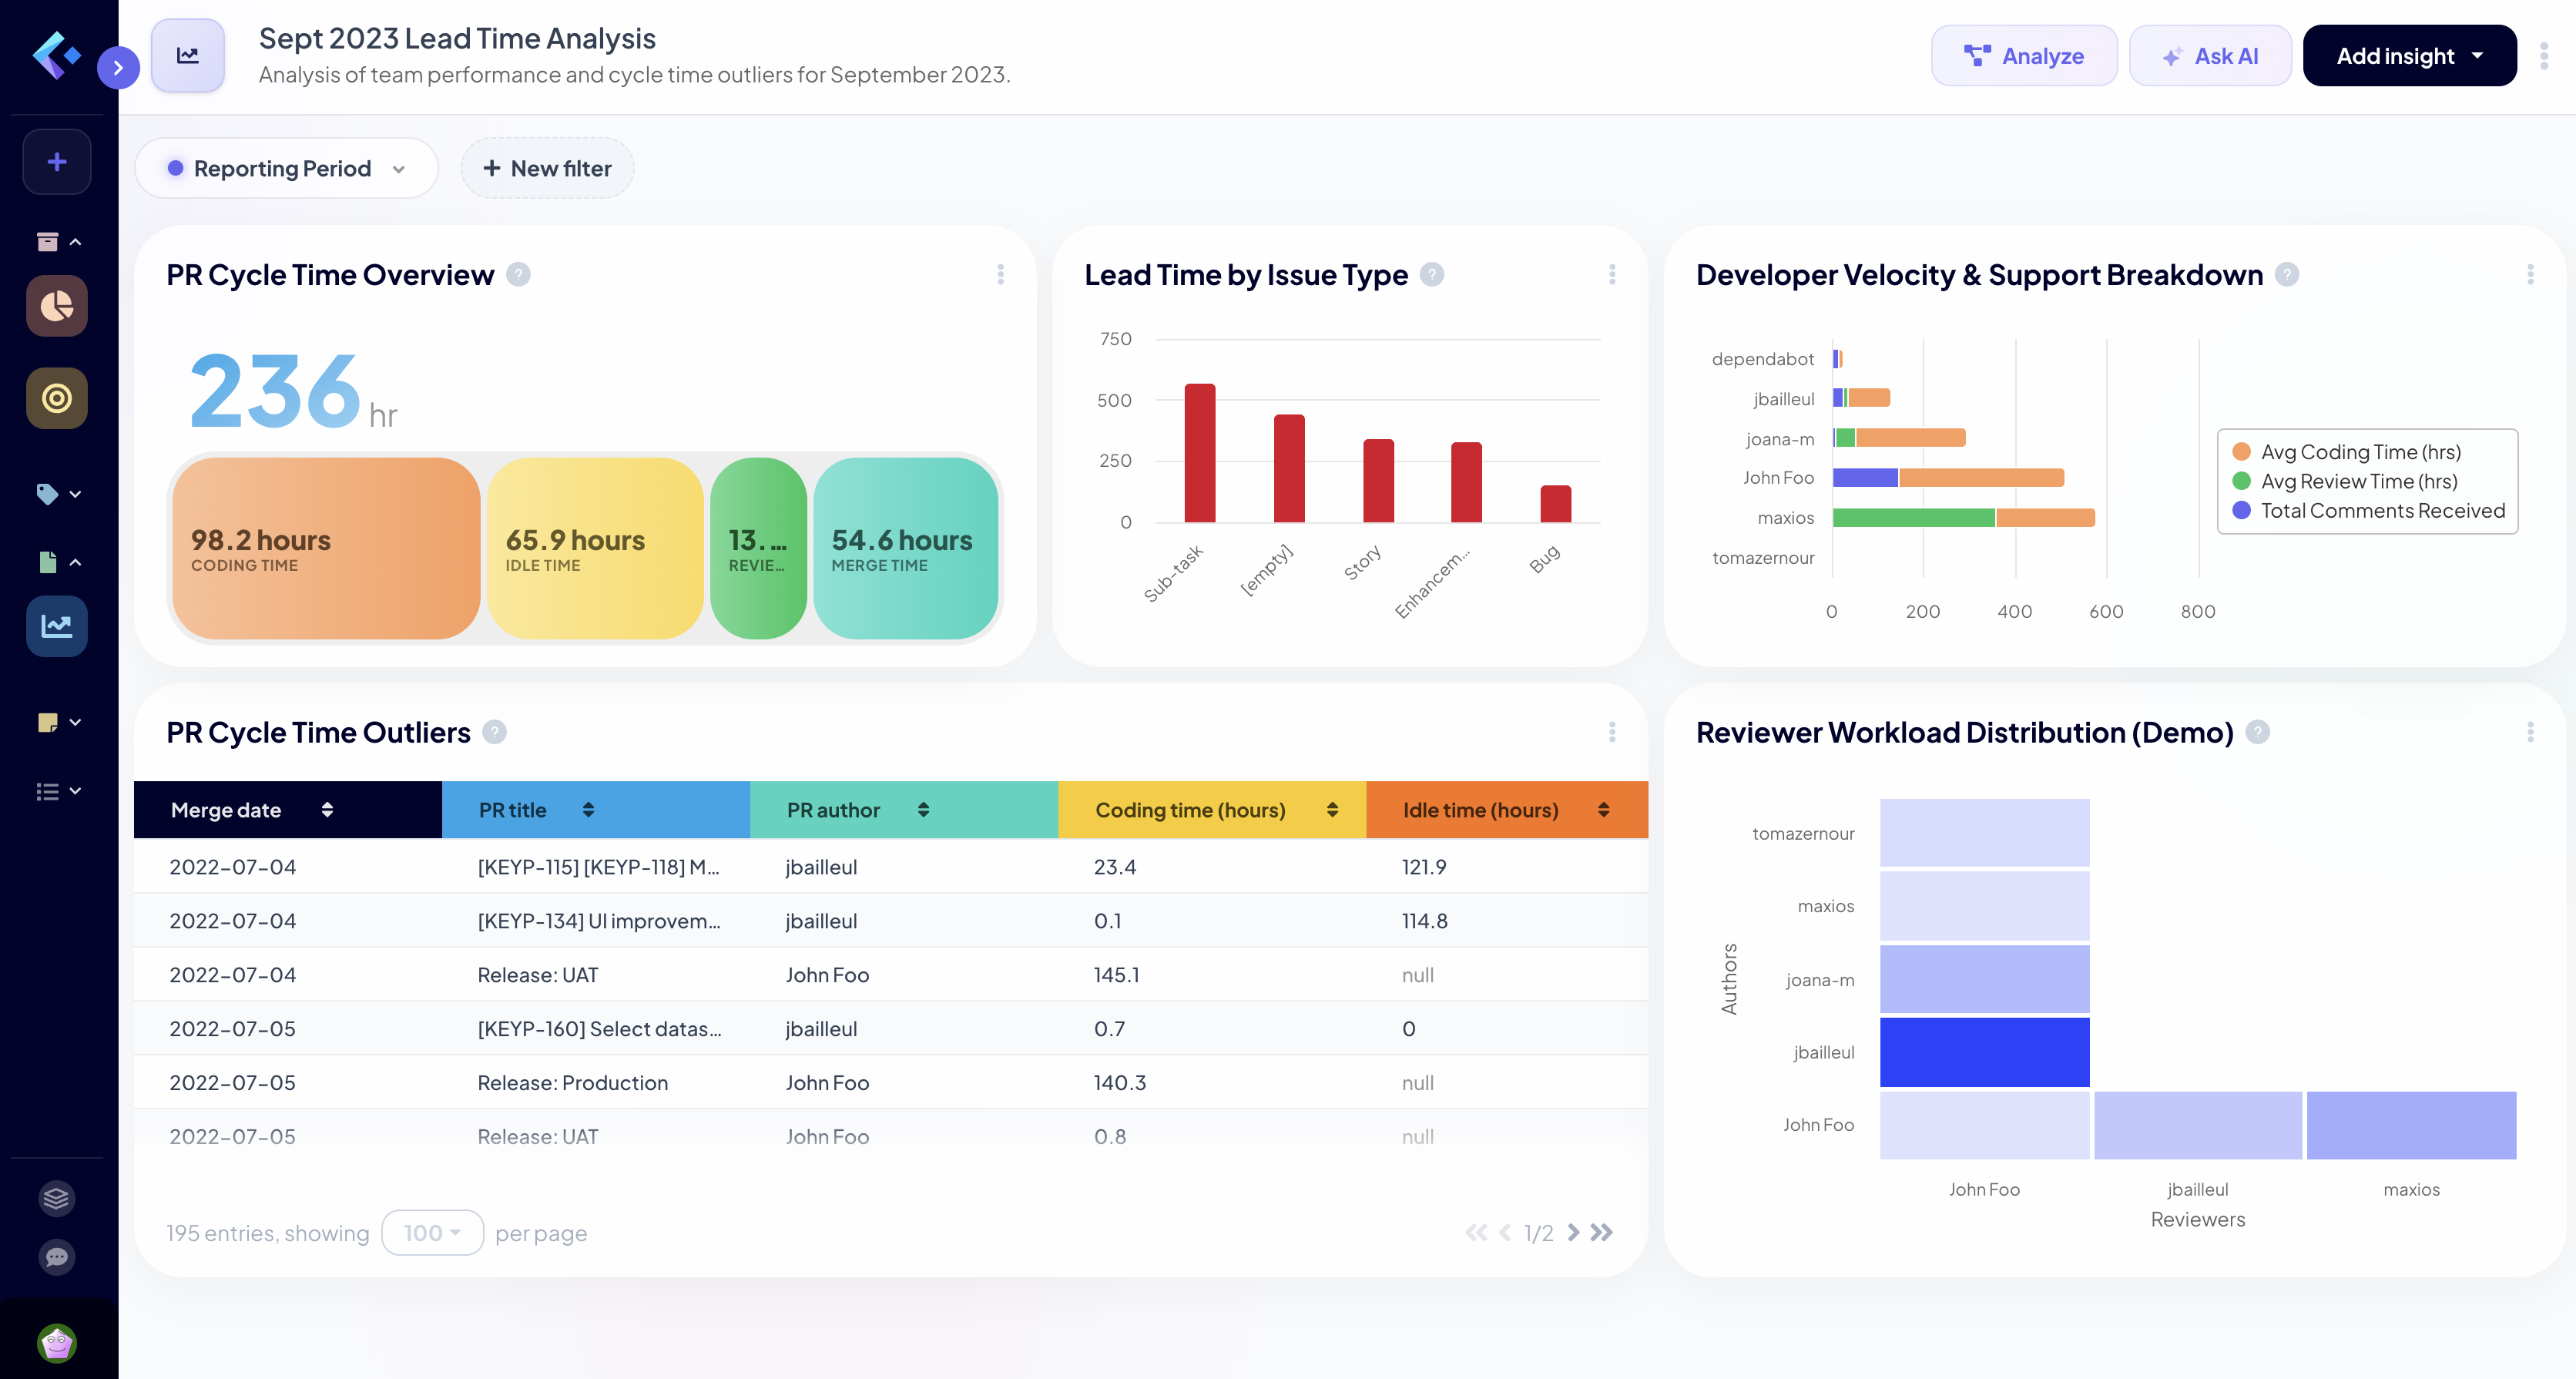Click the Bug bar in lead time chart
Image resolution: width=2576 pixels, height=1379 pixels.
pyautogui.click(x=1555, y=503)
